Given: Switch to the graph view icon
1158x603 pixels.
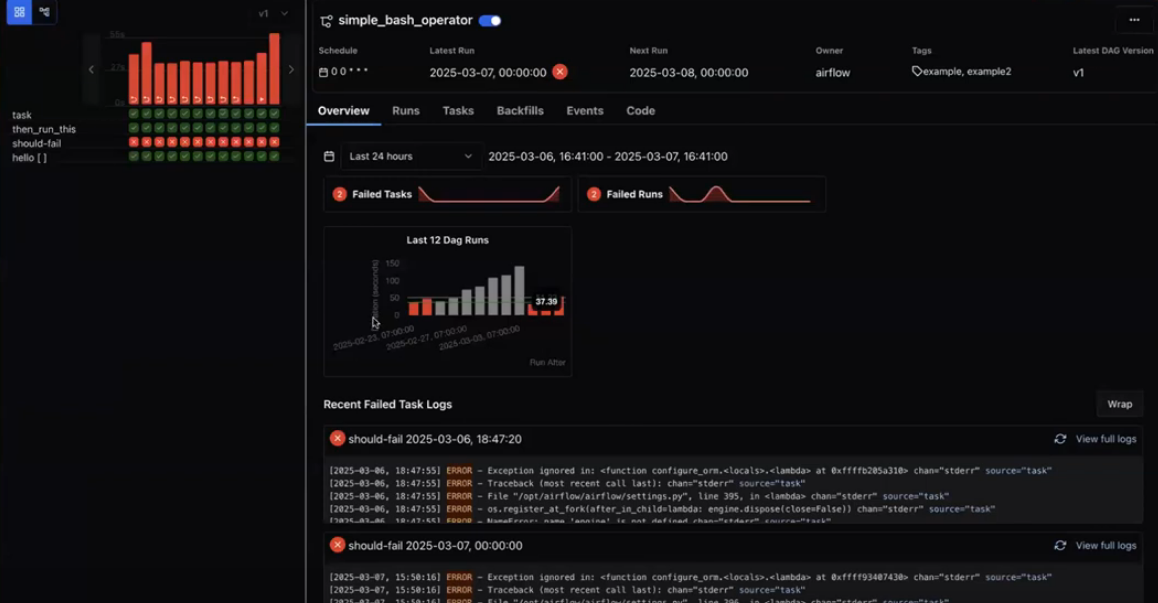Looking at the screenshot, I should [44, 12].
